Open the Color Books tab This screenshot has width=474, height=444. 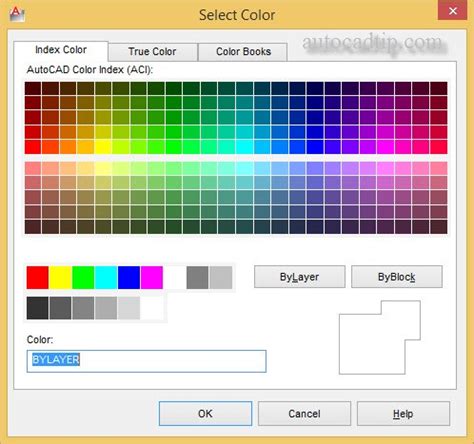[x=243, y=52]
